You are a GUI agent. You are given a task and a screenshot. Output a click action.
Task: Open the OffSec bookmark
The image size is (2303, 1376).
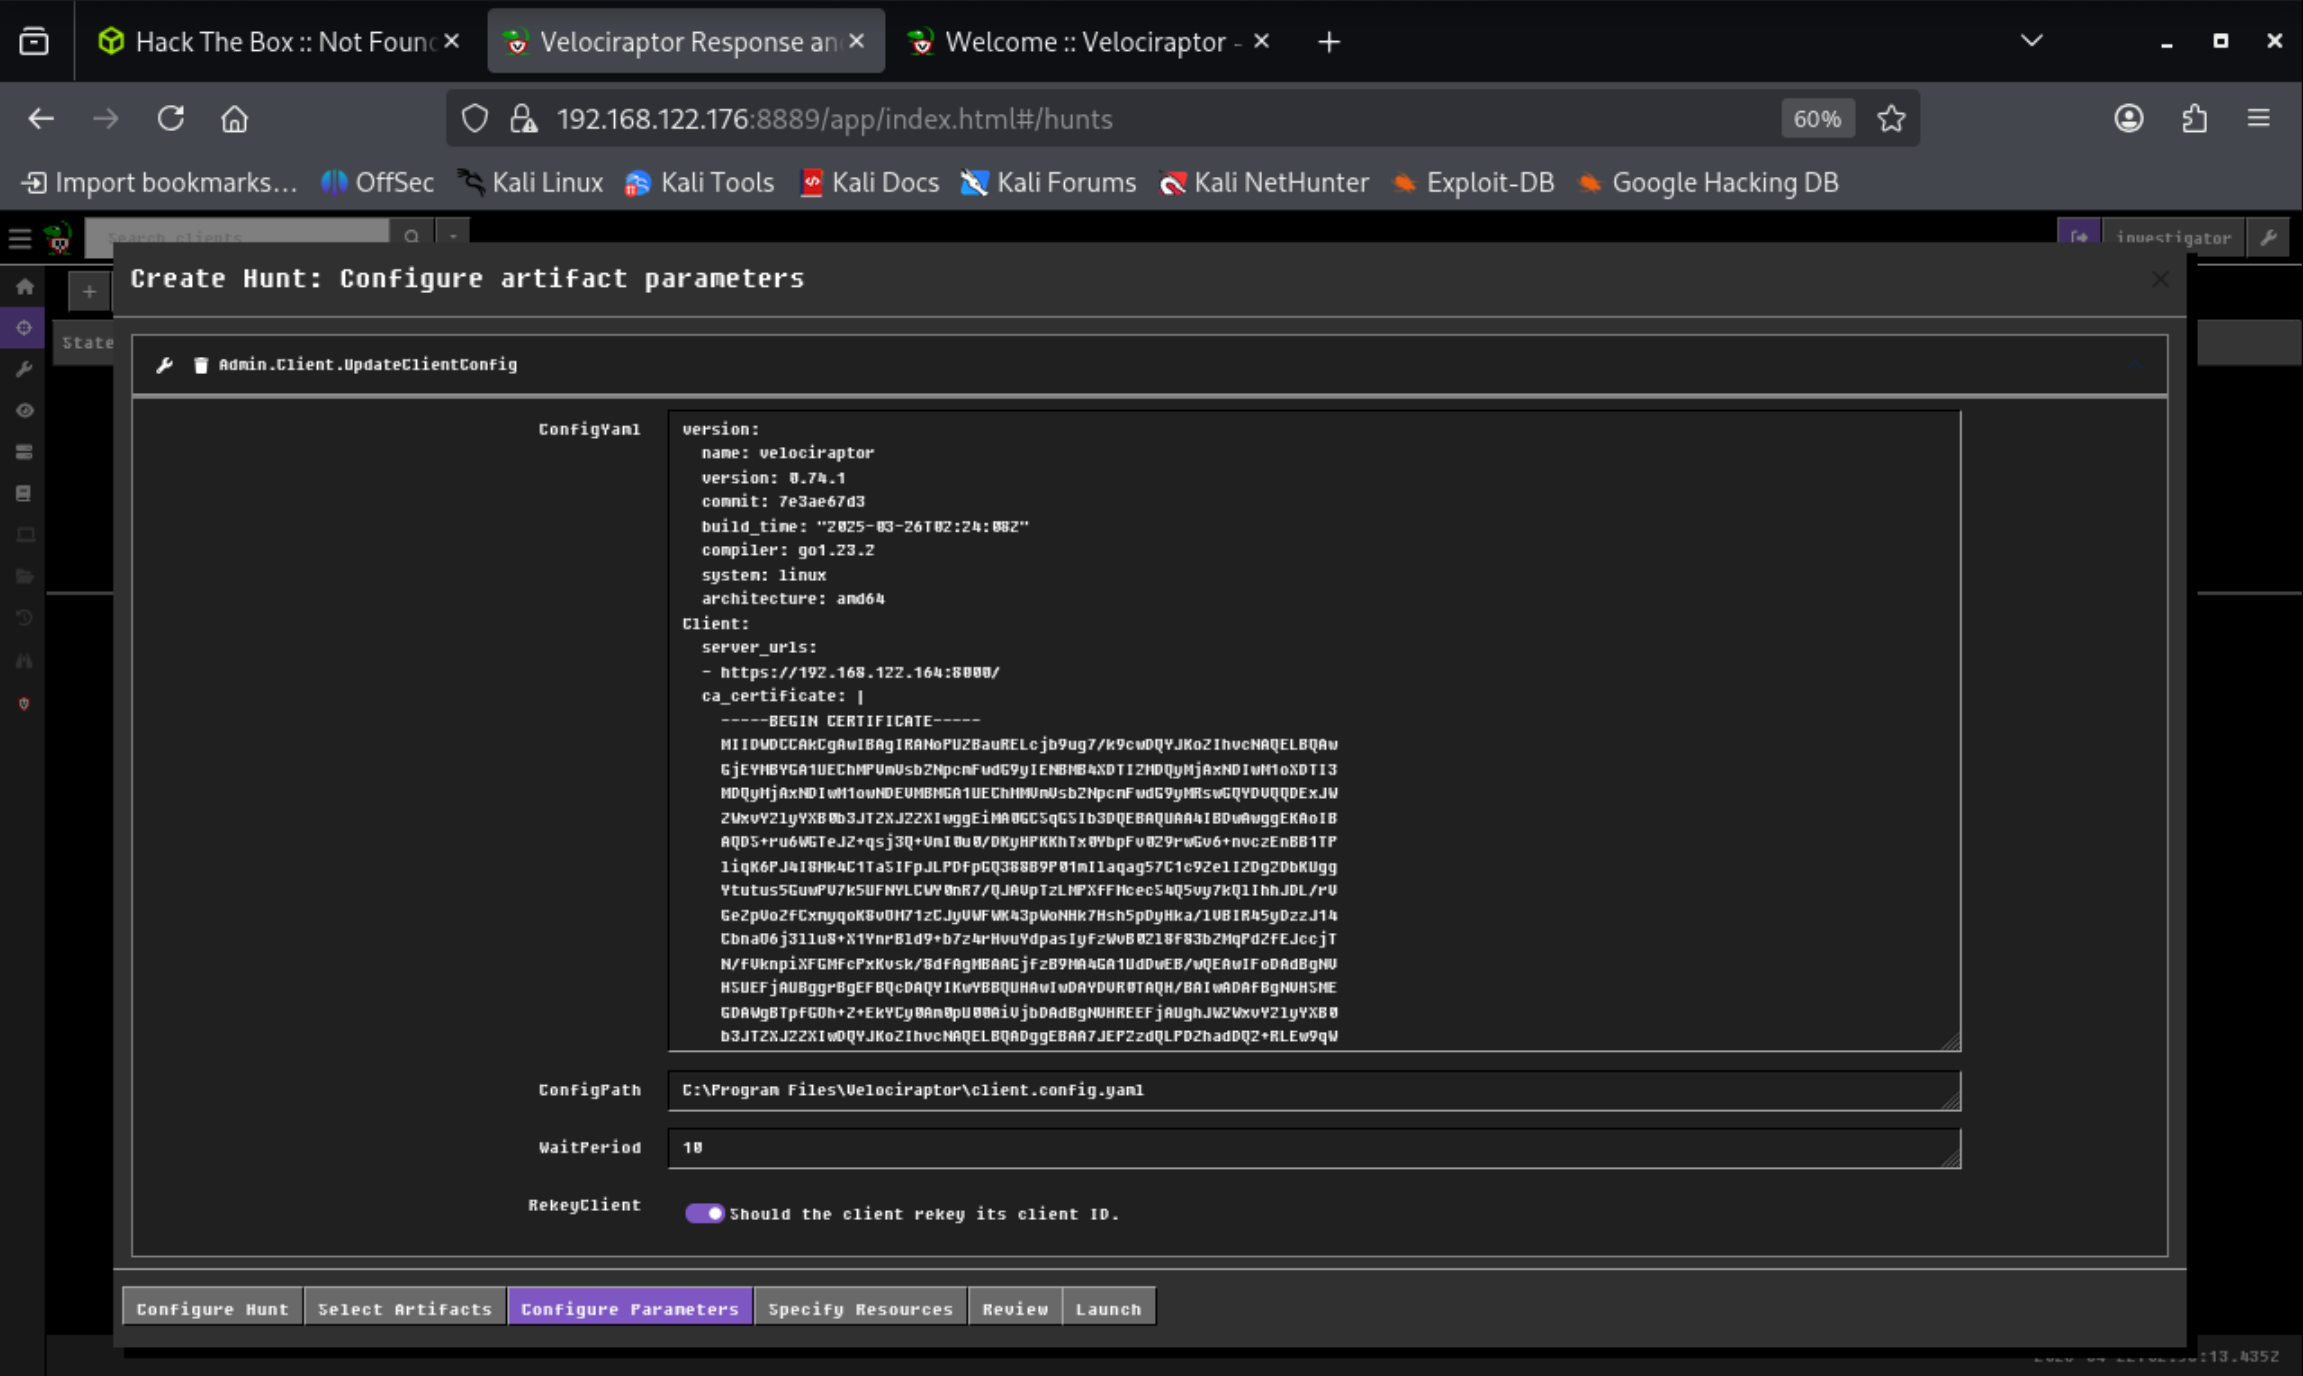[x=378, y=183]
